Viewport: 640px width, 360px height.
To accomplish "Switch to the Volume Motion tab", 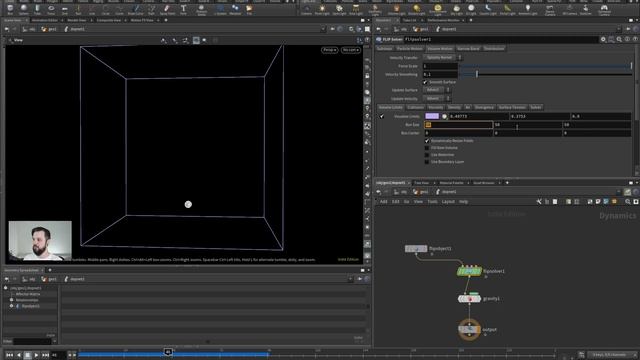I will [440, 49].
